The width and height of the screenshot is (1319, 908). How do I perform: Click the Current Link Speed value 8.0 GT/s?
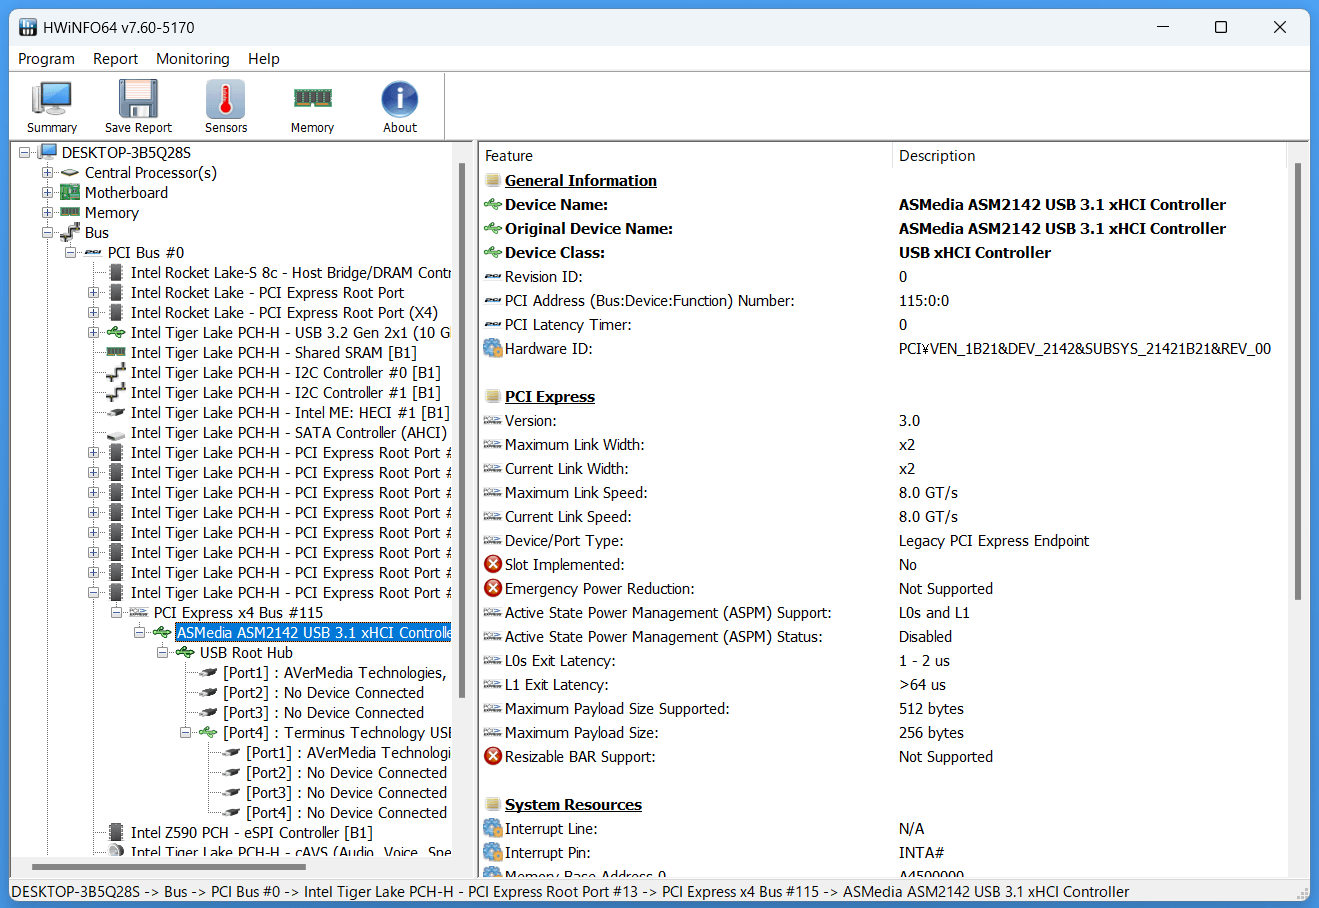tap(928, 517)
